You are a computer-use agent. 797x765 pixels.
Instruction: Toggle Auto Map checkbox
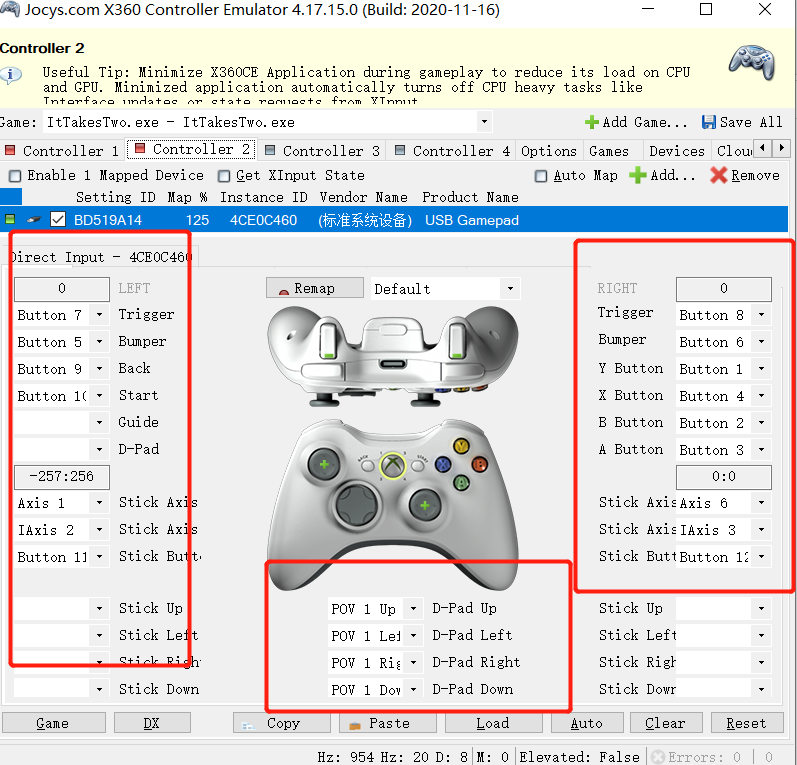point(541,176)
